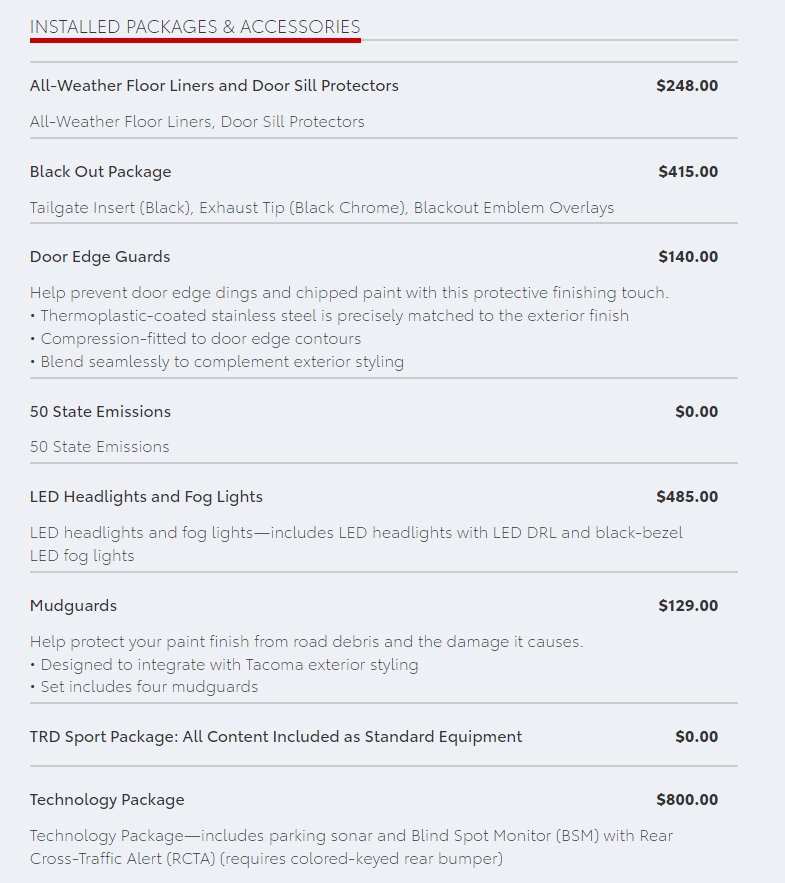785x883 pixels.
Task: Click the Set includes four mudguards line
Action: 144,687
